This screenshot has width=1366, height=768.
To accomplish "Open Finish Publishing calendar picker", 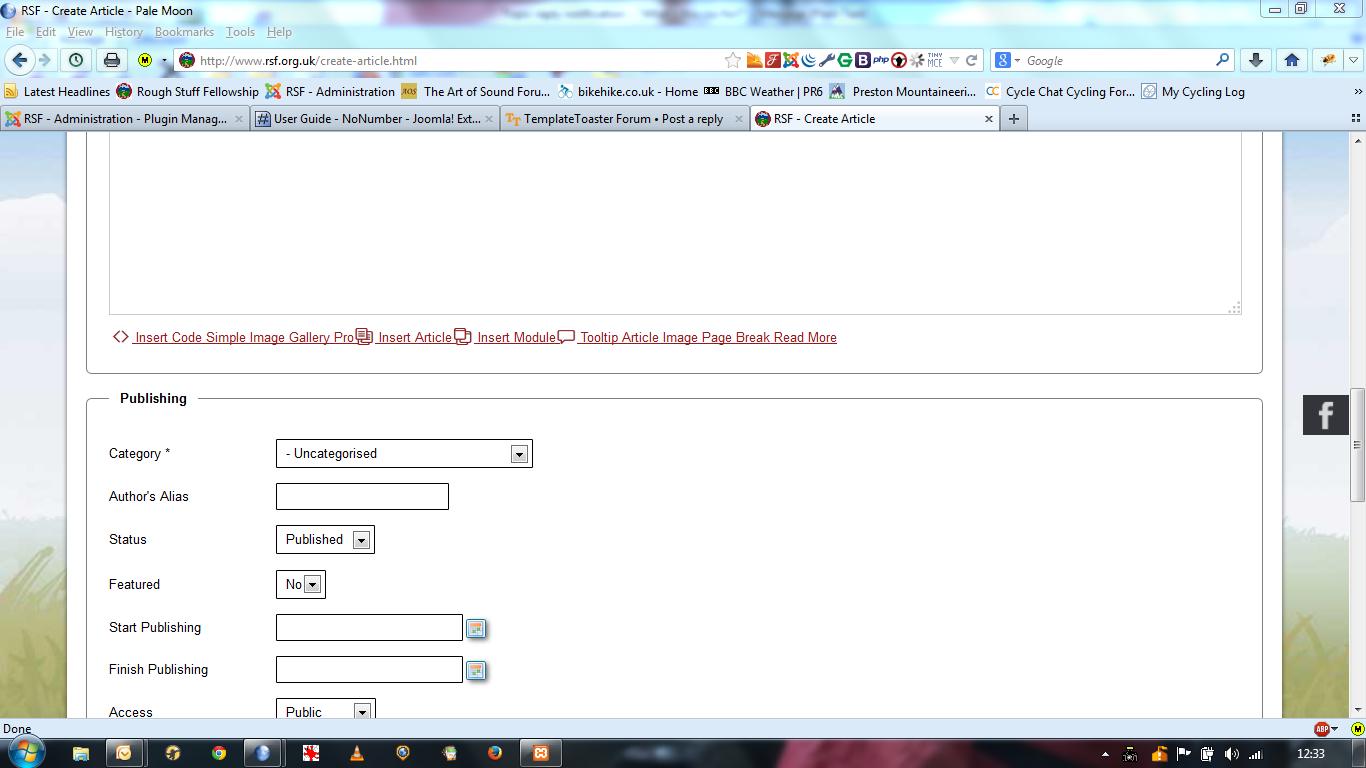I will tap(476, 670).
